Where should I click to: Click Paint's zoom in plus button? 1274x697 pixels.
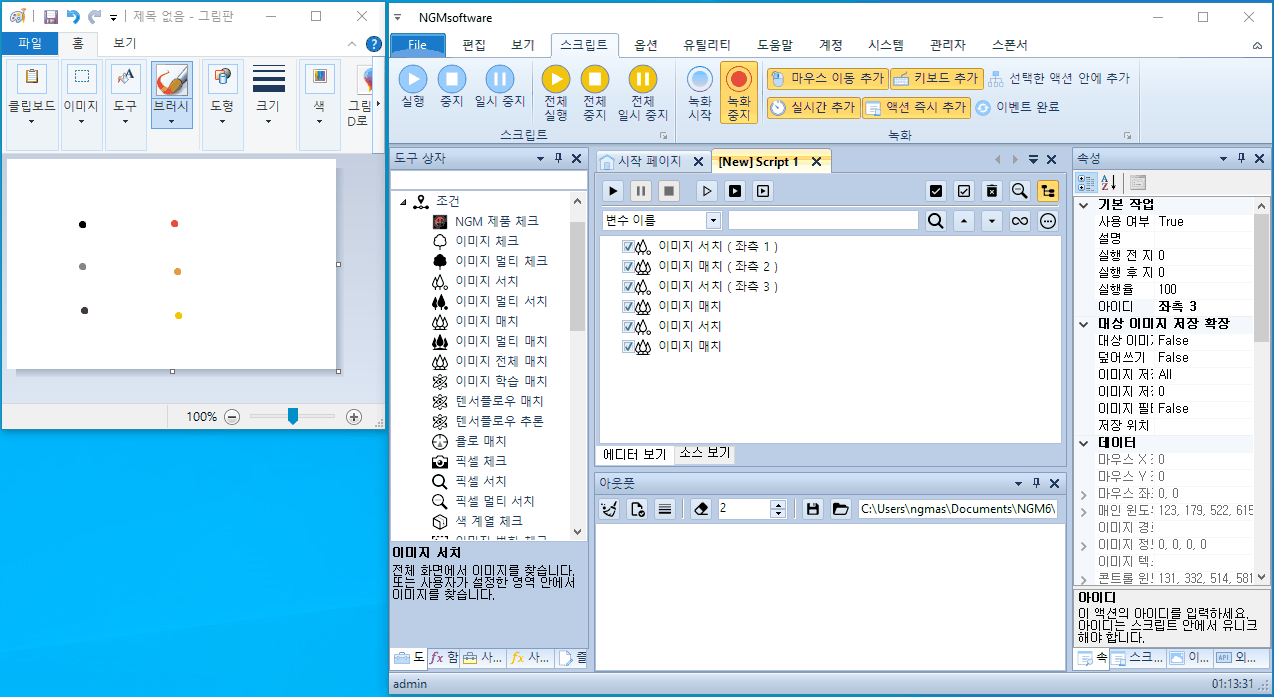[x=354, y=417]
